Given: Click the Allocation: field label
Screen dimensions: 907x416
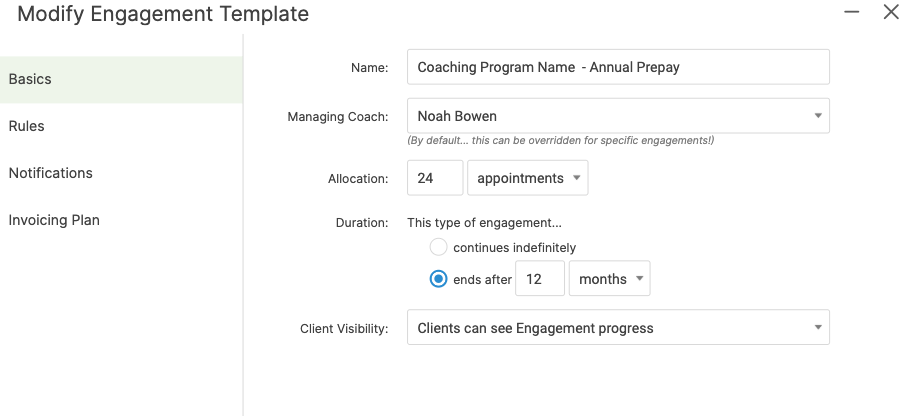Looking at the screenshot, I should 358,179.
